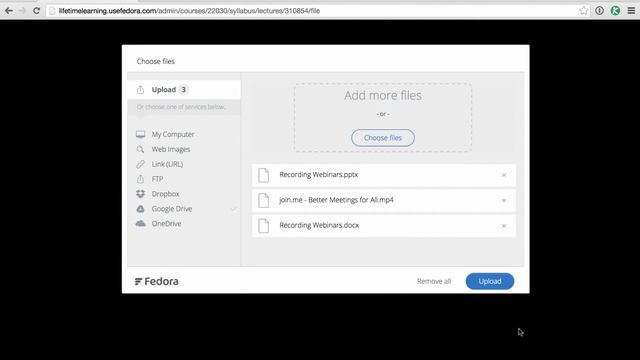Screen dimensions: 640x360
Task: Click the browser forward arrow
Action: pos(22,11)
